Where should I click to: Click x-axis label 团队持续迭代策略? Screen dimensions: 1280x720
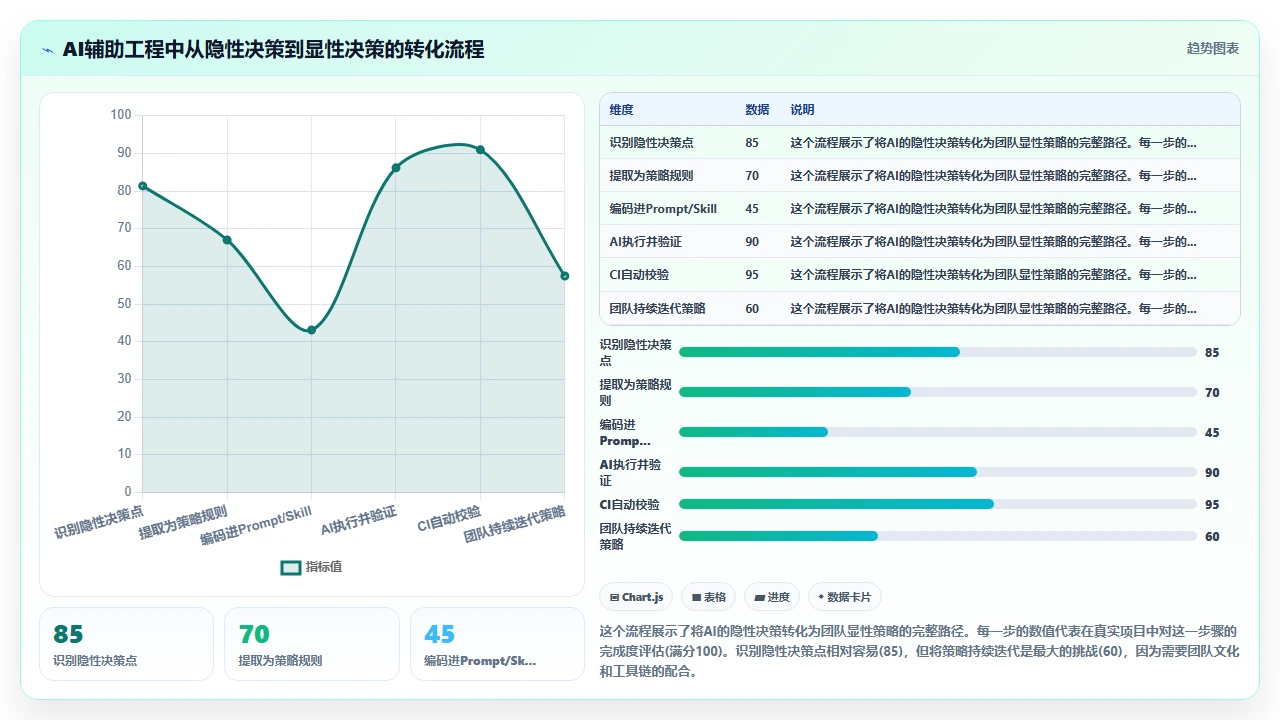pos(515,525)
